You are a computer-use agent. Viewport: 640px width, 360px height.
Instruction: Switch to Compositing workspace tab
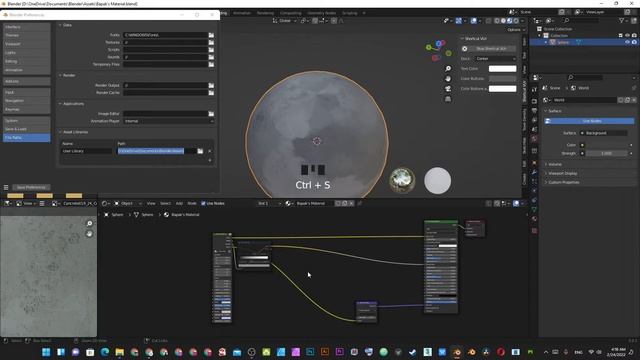tap(291, 13)
